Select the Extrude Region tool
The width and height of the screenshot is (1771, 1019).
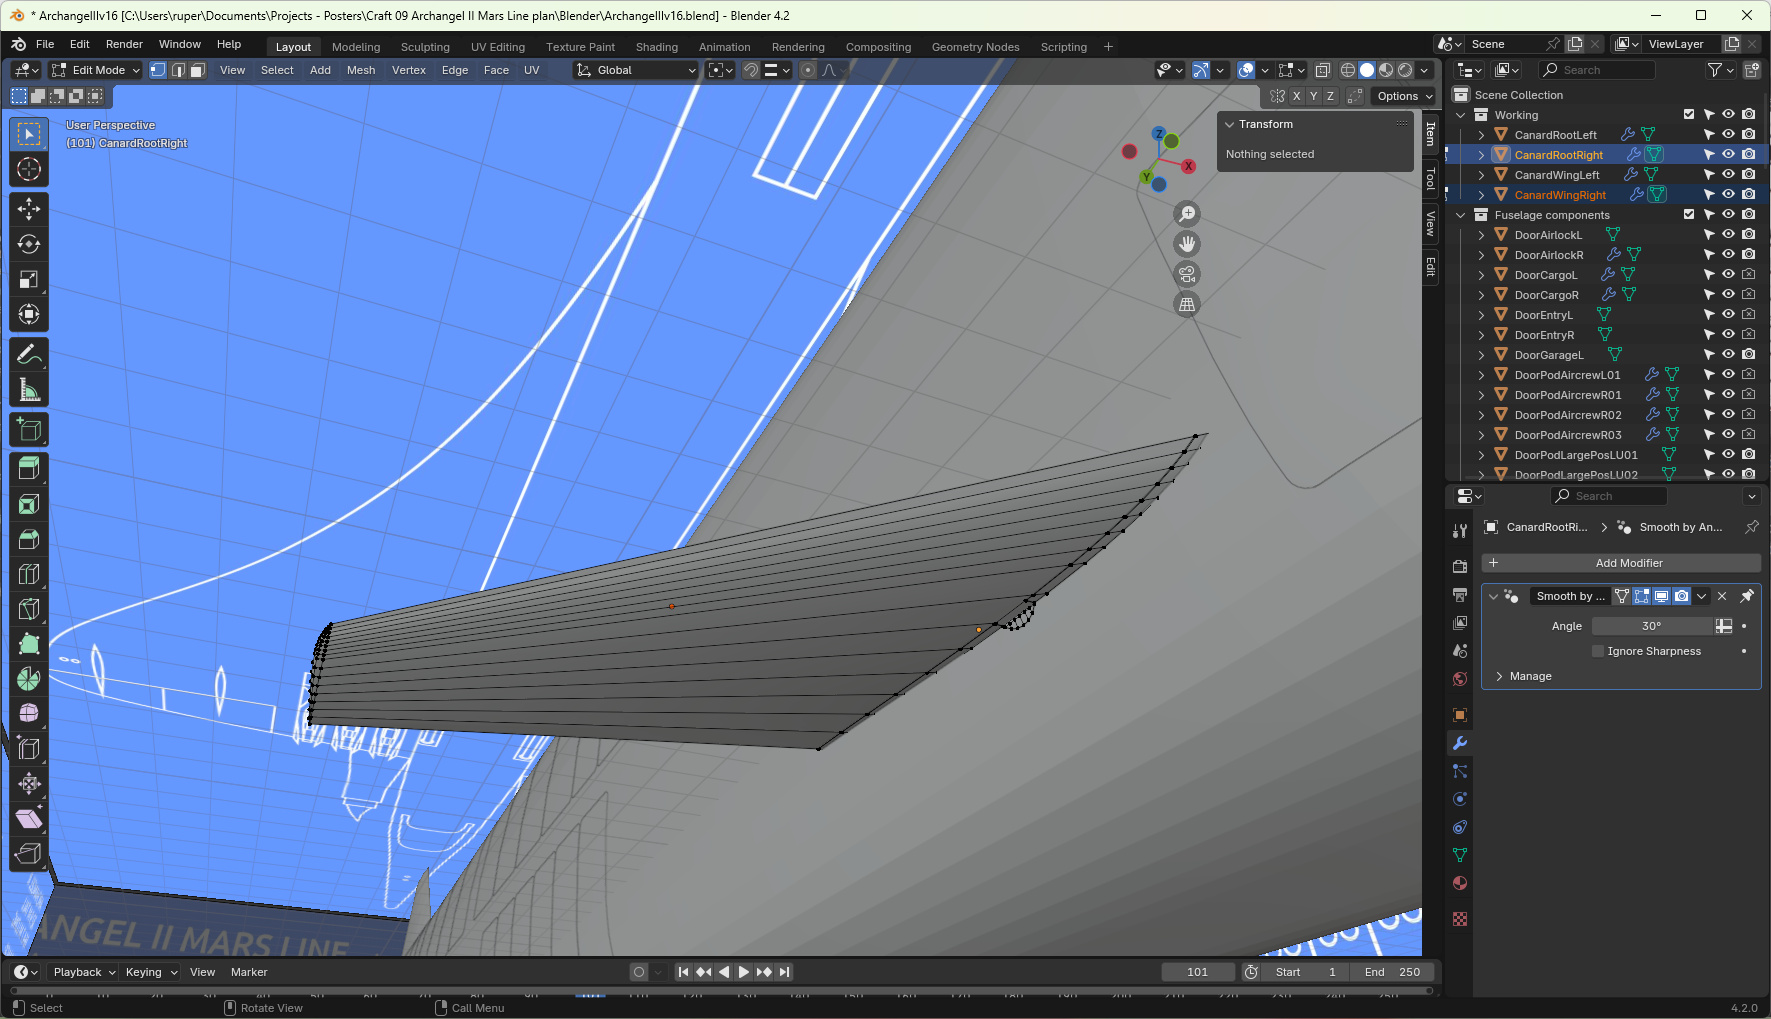click(x=29, y=469)
